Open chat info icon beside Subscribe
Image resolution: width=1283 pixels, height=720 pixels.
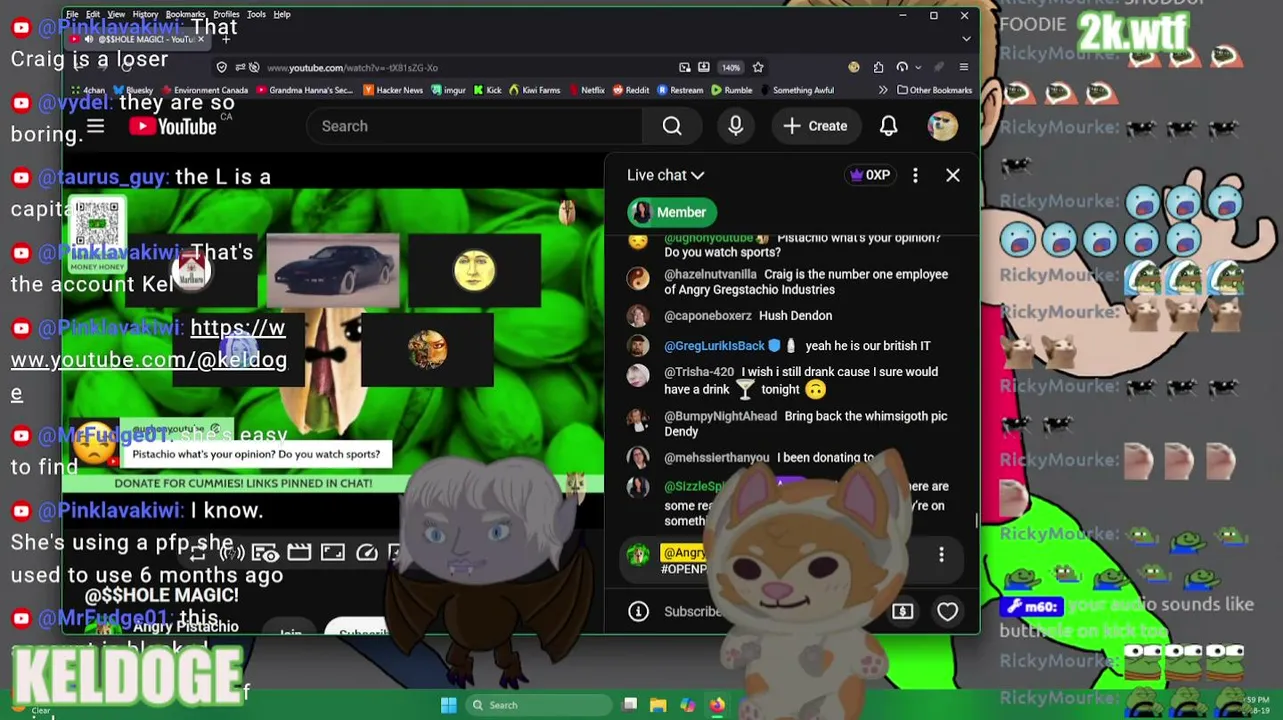(x=638, y=611)
